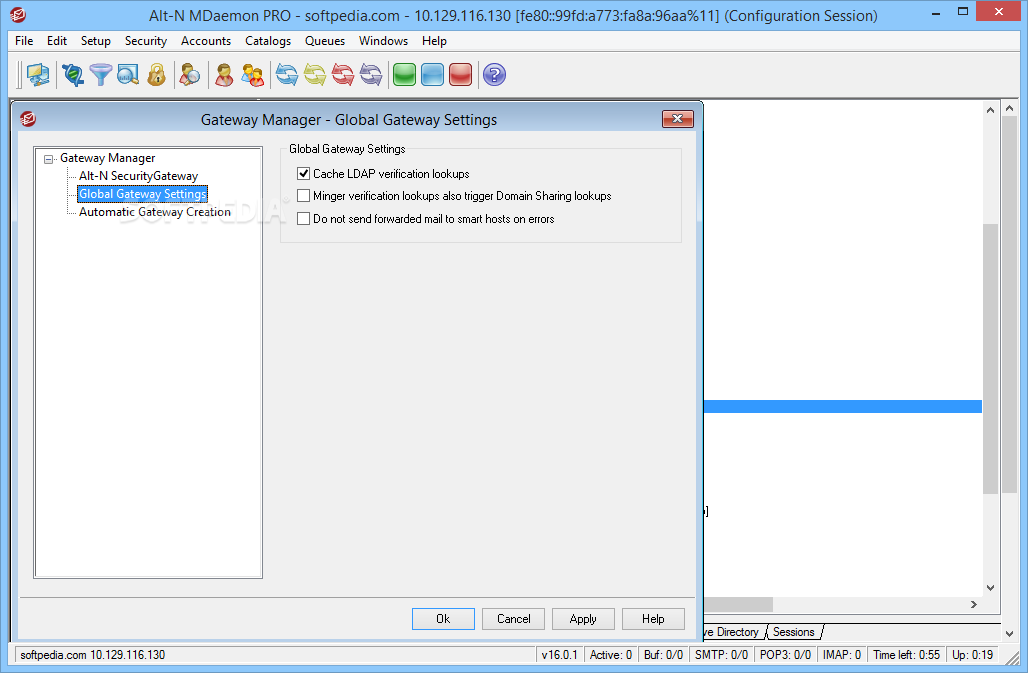The image size is (1028, 673).
Task: Click the Ok button
Action: tap(443, 619)
